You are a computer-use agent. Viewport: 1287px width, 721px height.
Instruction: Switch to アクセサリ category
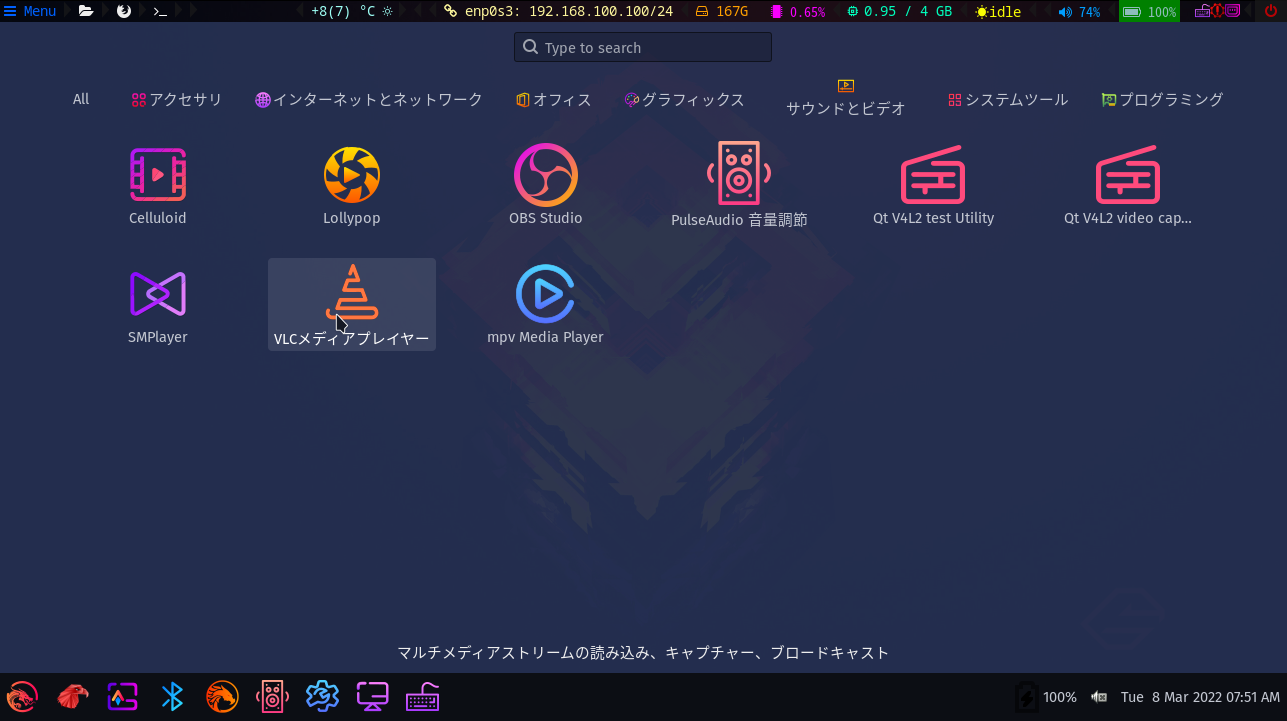tap(177, 100)
